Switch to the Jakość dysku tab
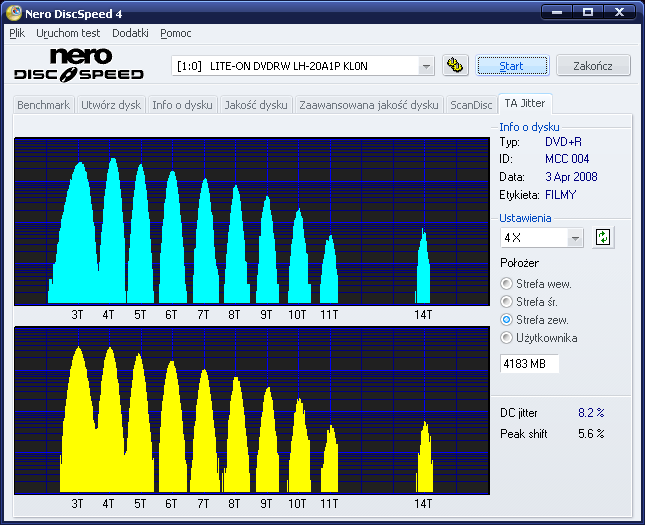The image size is (645, 525). (x=256, y=105)
